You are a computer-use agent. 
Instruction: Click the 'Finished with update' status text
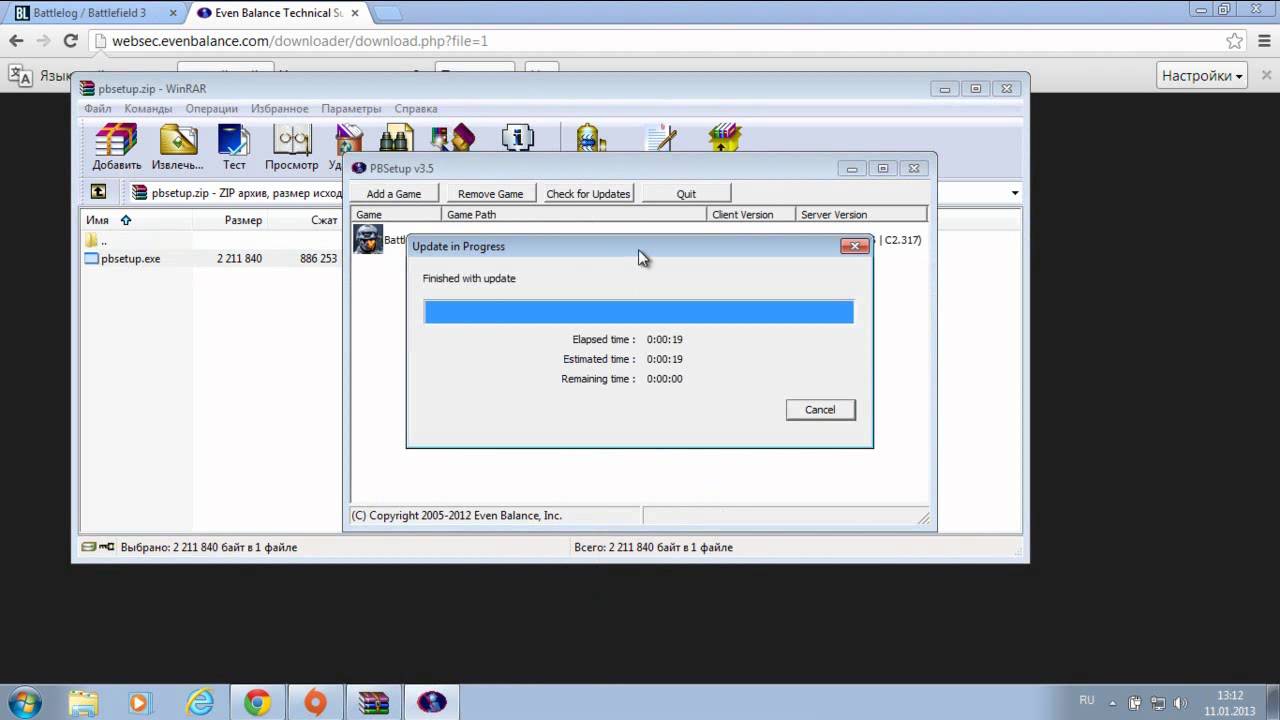469,278
